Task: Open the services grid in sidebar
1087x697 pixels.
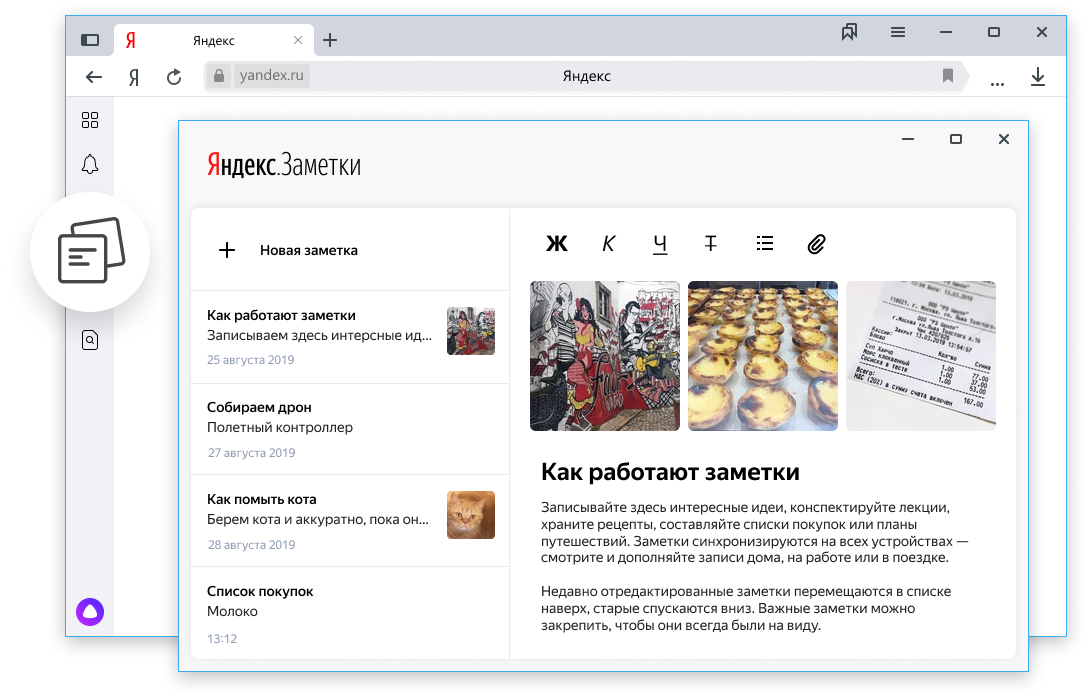Action: click(x=90, y=120)
